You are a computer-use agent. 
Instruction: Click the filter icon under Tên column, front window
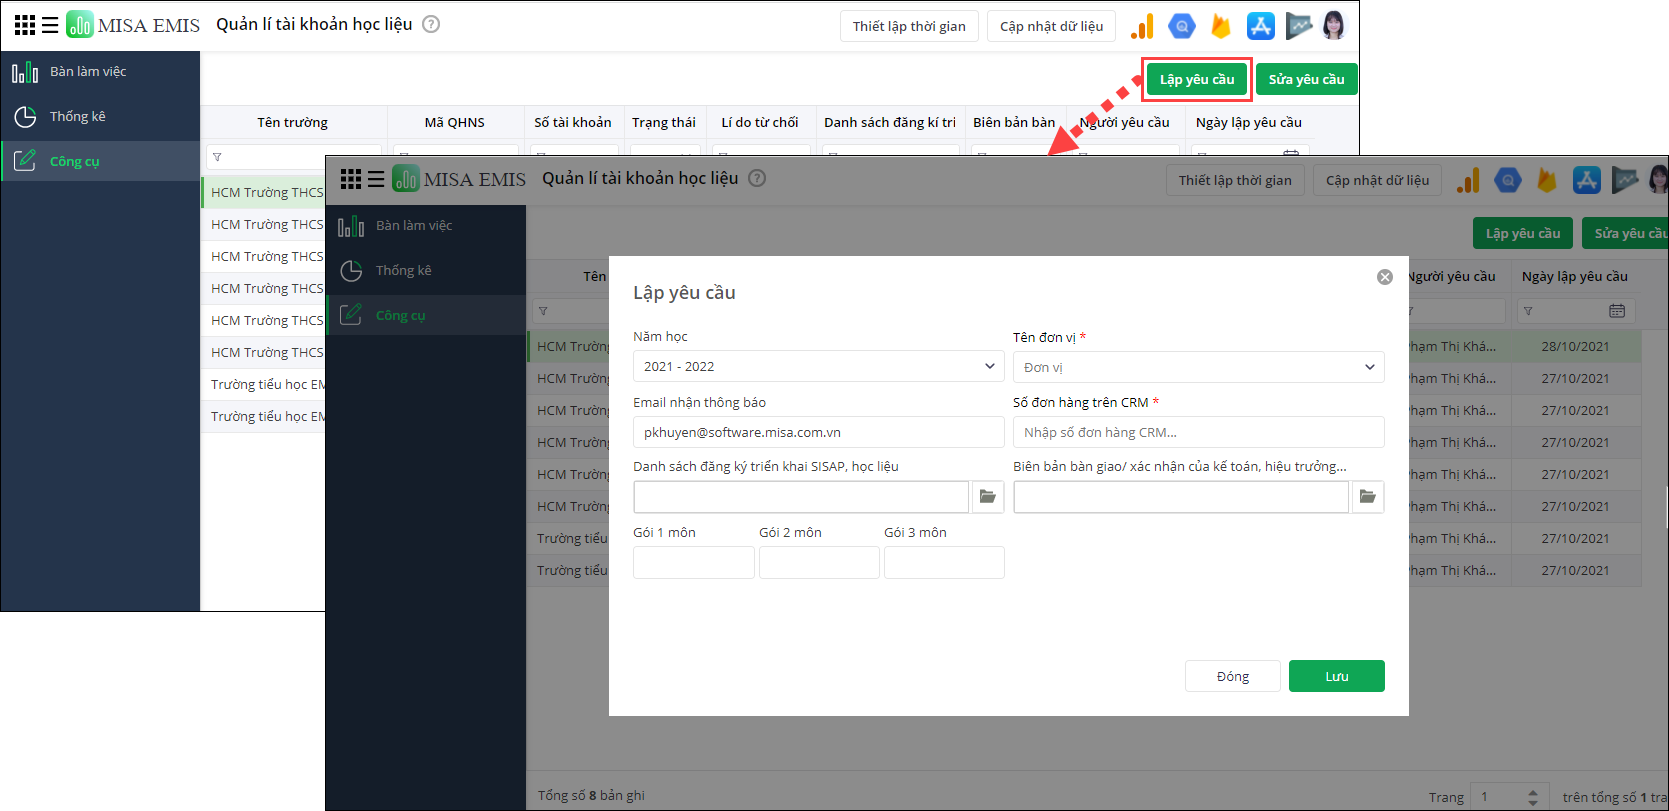click(x=543, y=311)
